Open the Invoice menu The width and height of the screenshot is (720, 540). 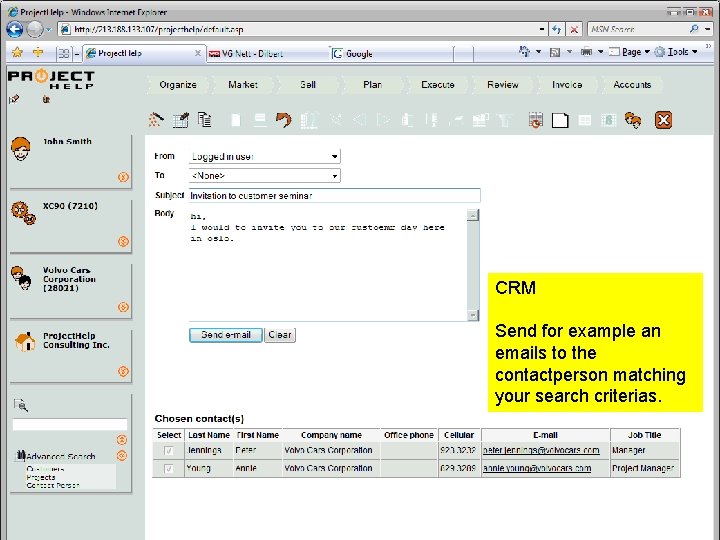point(567,85)
